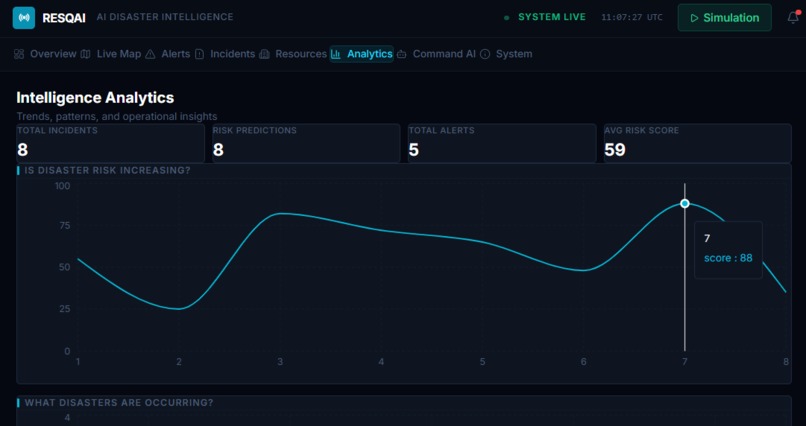Select the Analytics tab
The image size is (806, 426).
click(x=361, y=54)
